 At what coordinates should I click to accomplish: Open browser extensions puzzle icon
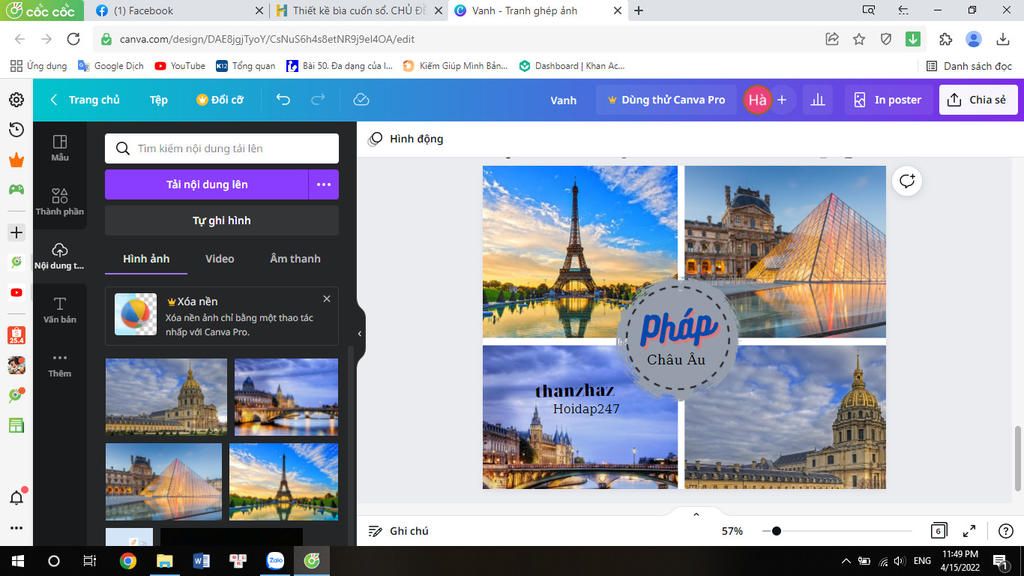pos(946,39)
